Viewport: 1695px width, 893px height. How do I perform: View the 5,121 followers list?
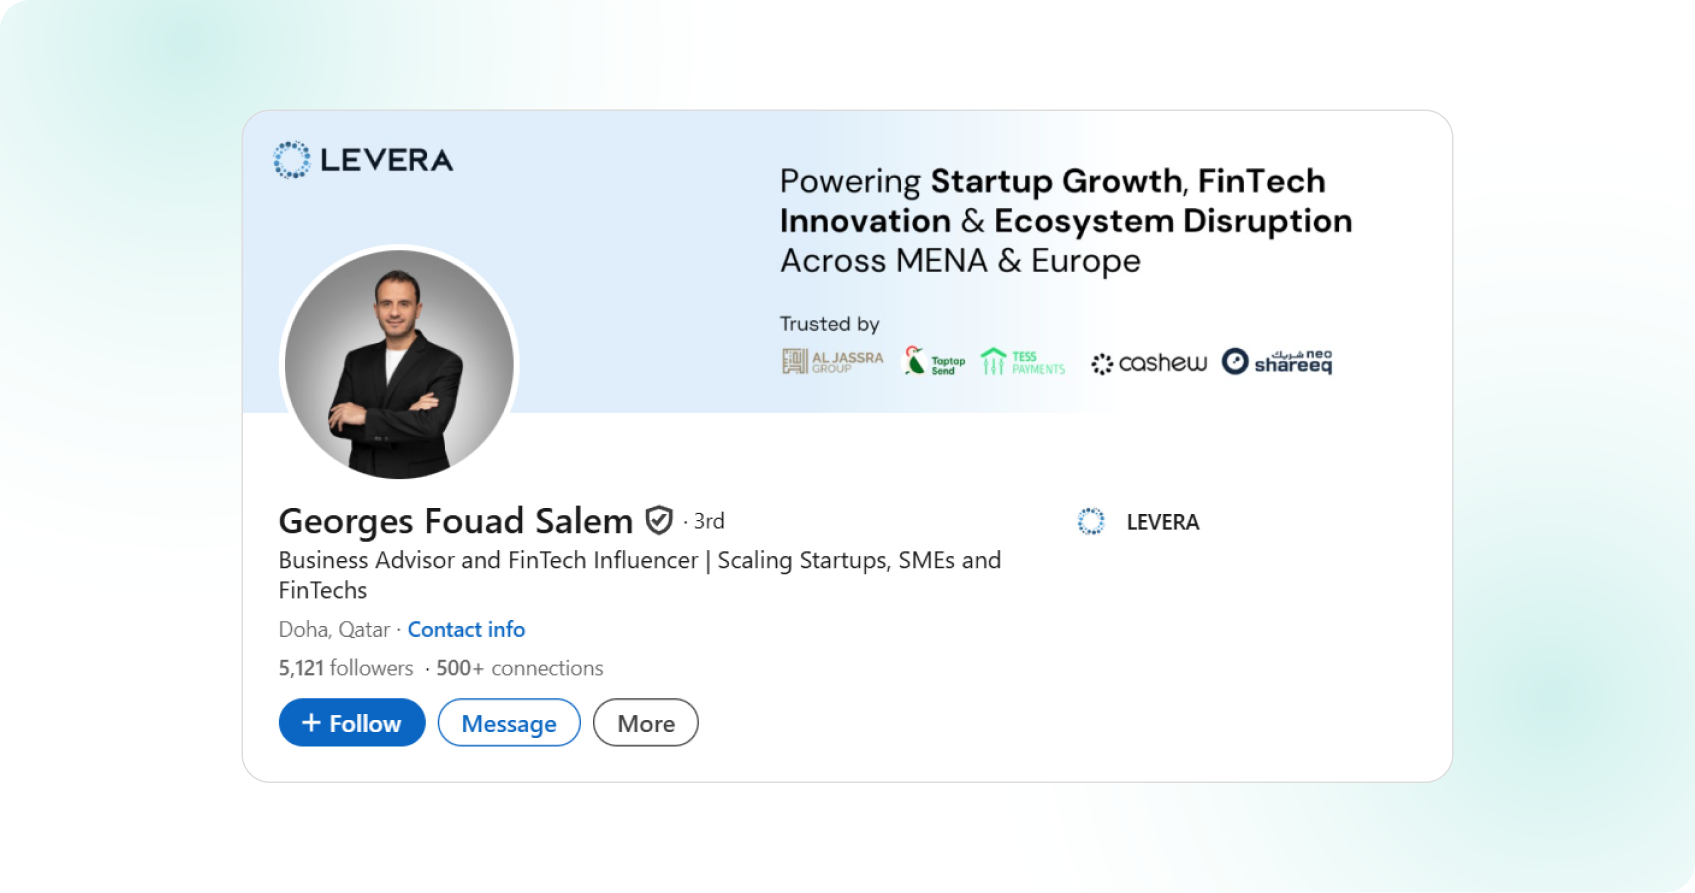346,668
